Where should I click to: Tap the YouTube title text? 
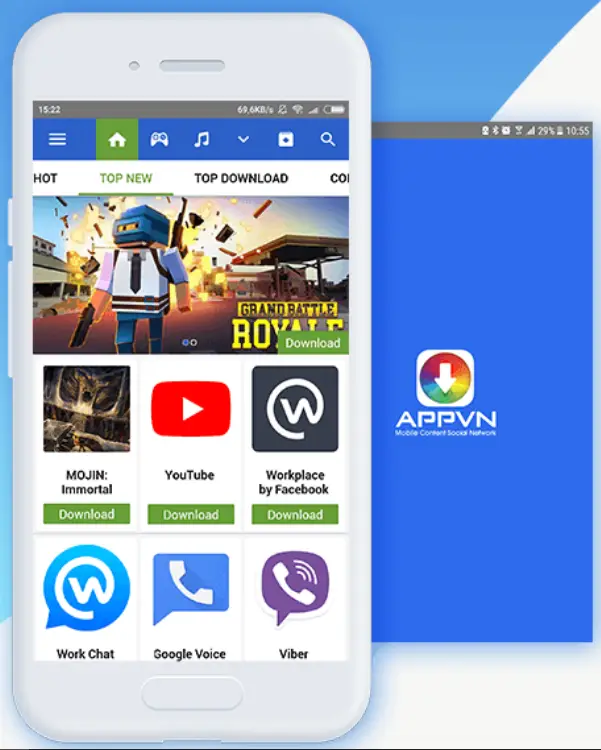(x=189, y=475)
